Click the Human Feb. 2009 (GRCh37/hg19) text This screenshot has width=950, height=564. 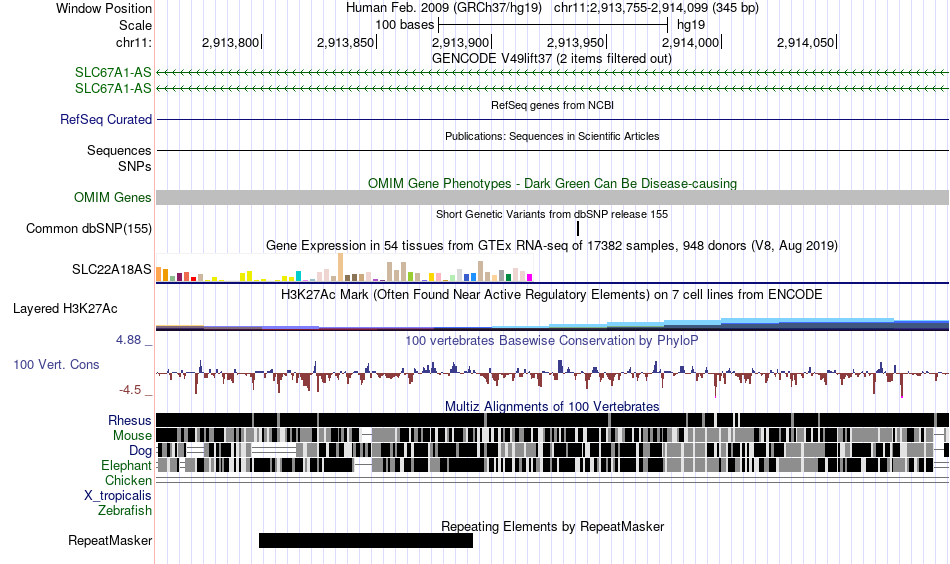446,8
